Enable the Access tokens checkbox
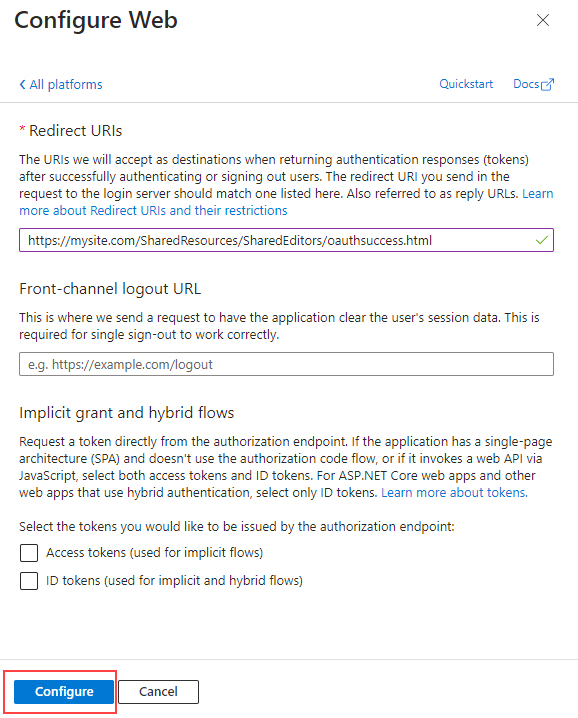This screenshot has height=718, width=578. point(29,553)
